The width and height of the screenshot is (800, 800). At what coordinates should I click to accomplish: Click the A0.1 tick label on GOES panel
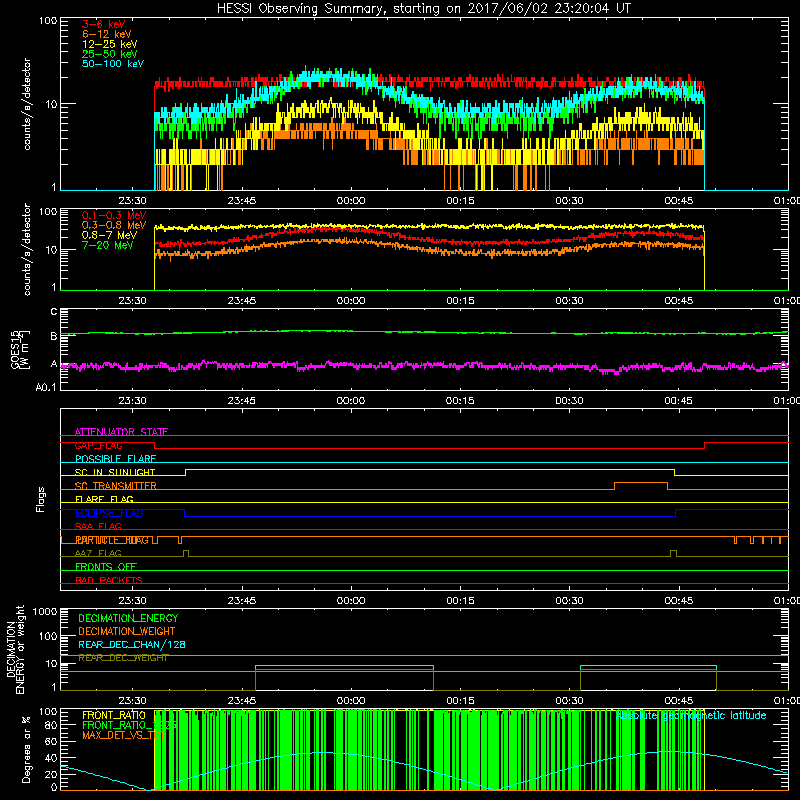point(46,387)
